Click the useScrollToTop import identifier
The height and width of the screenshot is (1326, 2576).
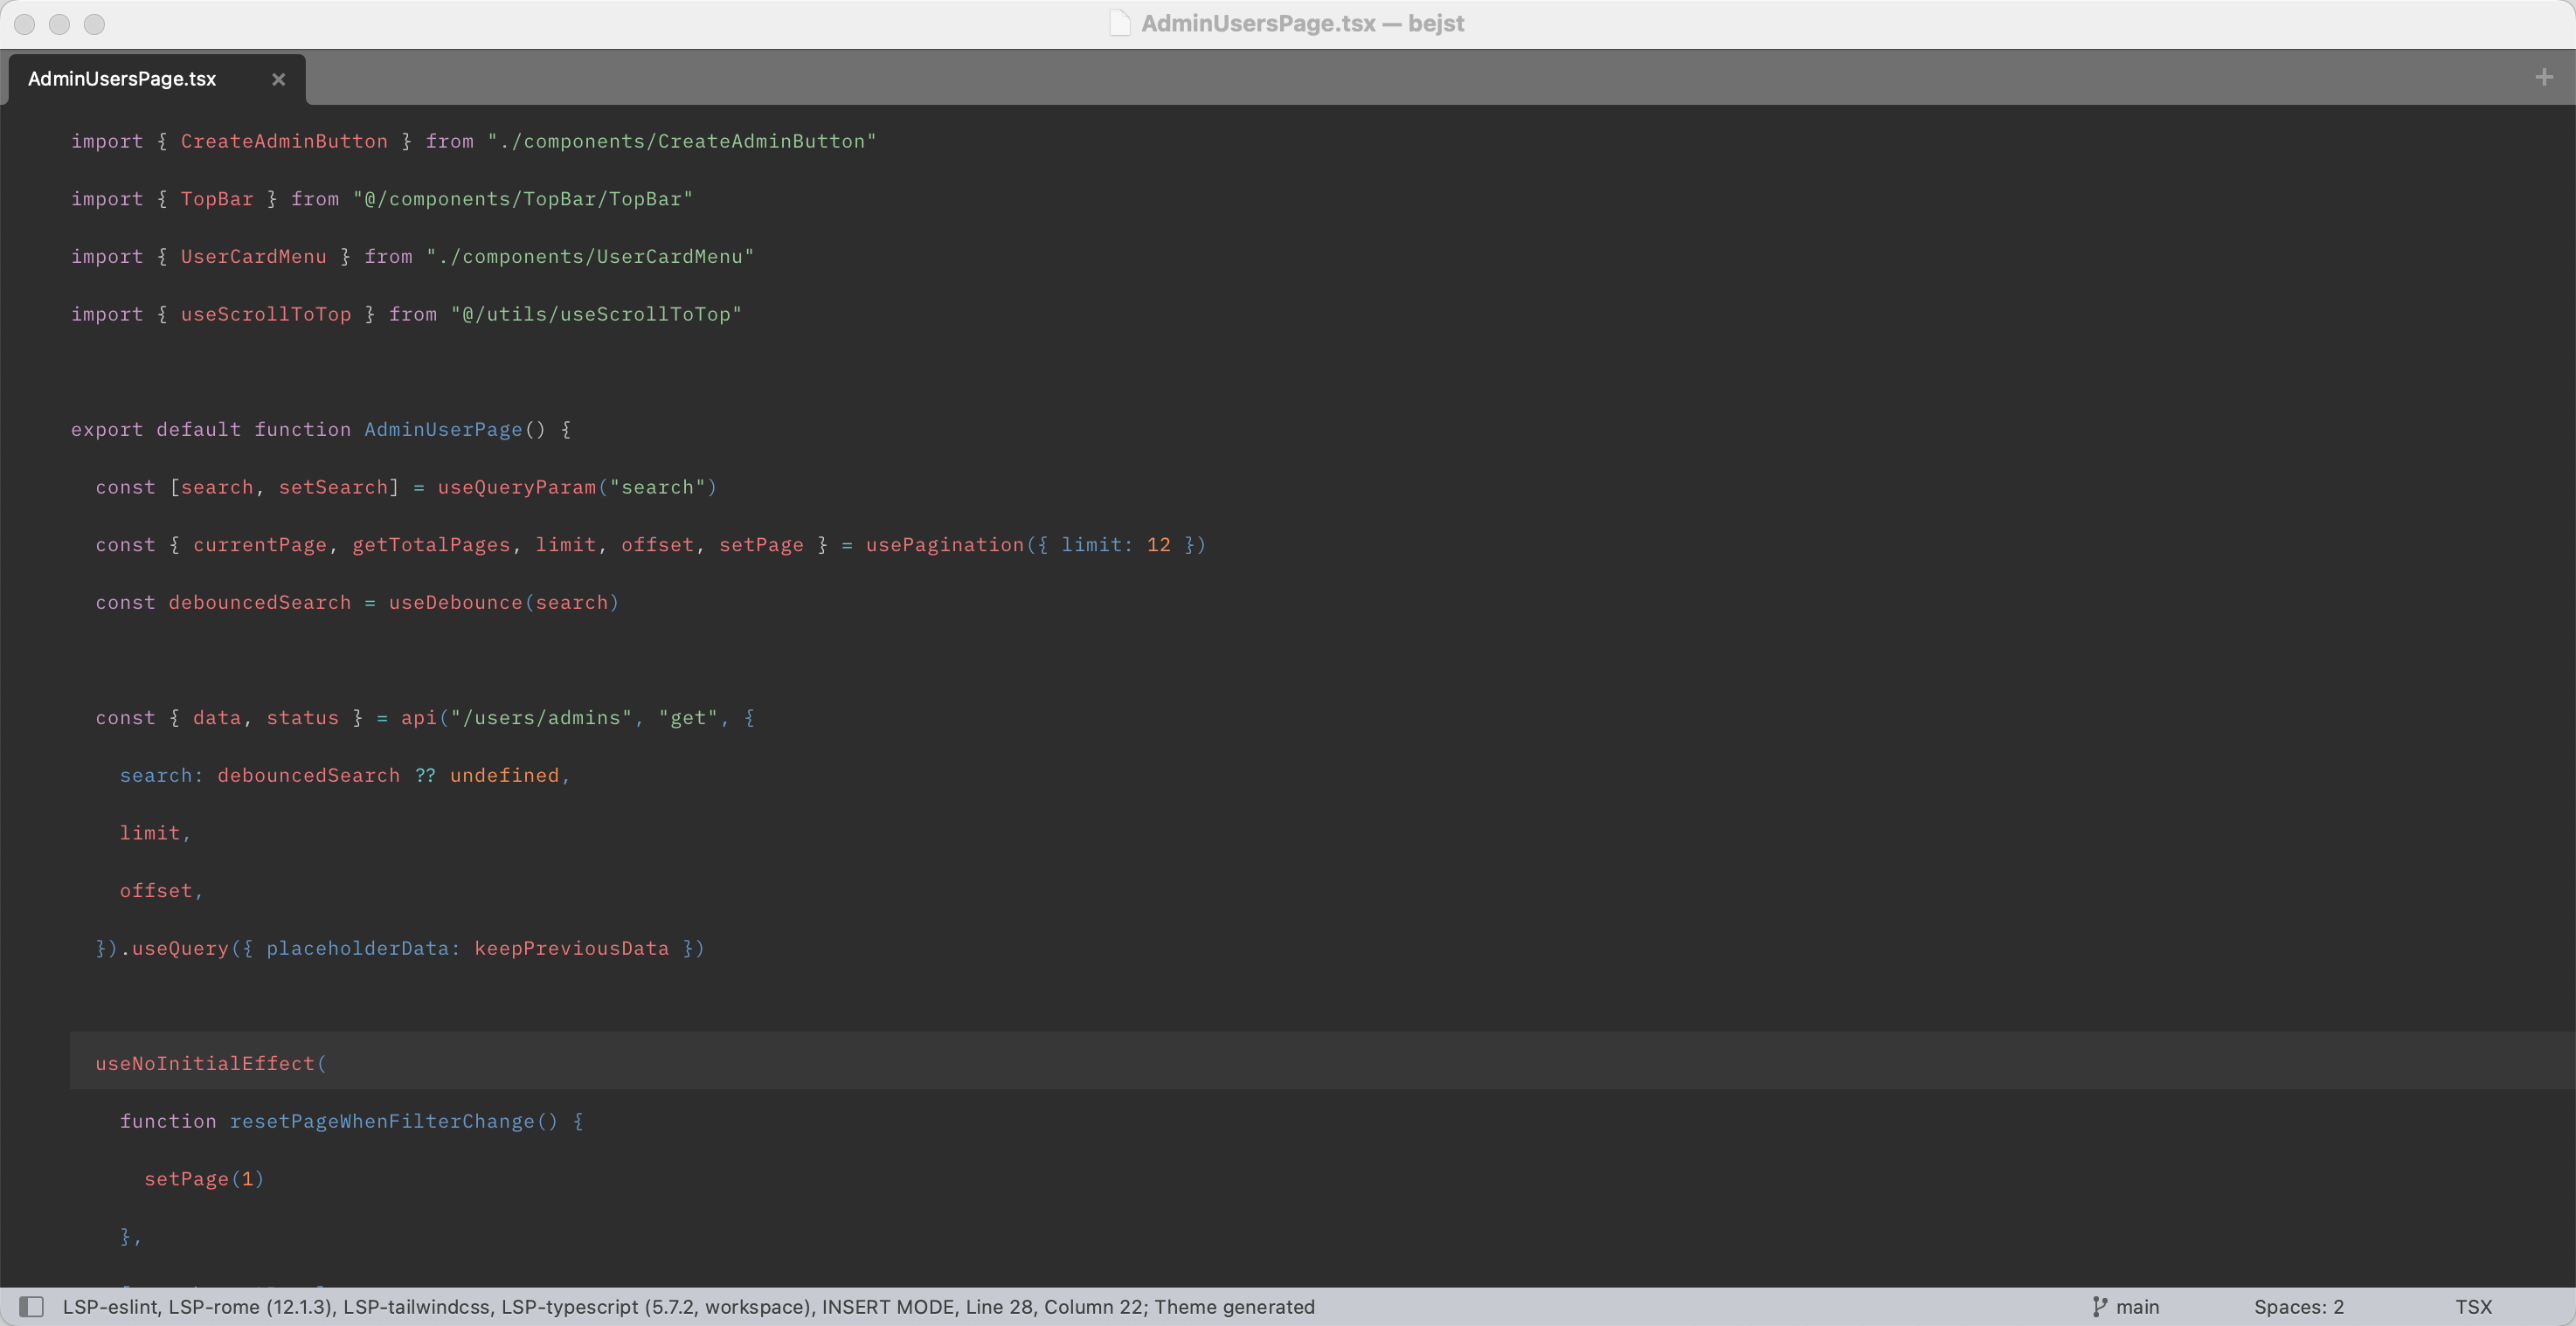click(x=265, y=314)
